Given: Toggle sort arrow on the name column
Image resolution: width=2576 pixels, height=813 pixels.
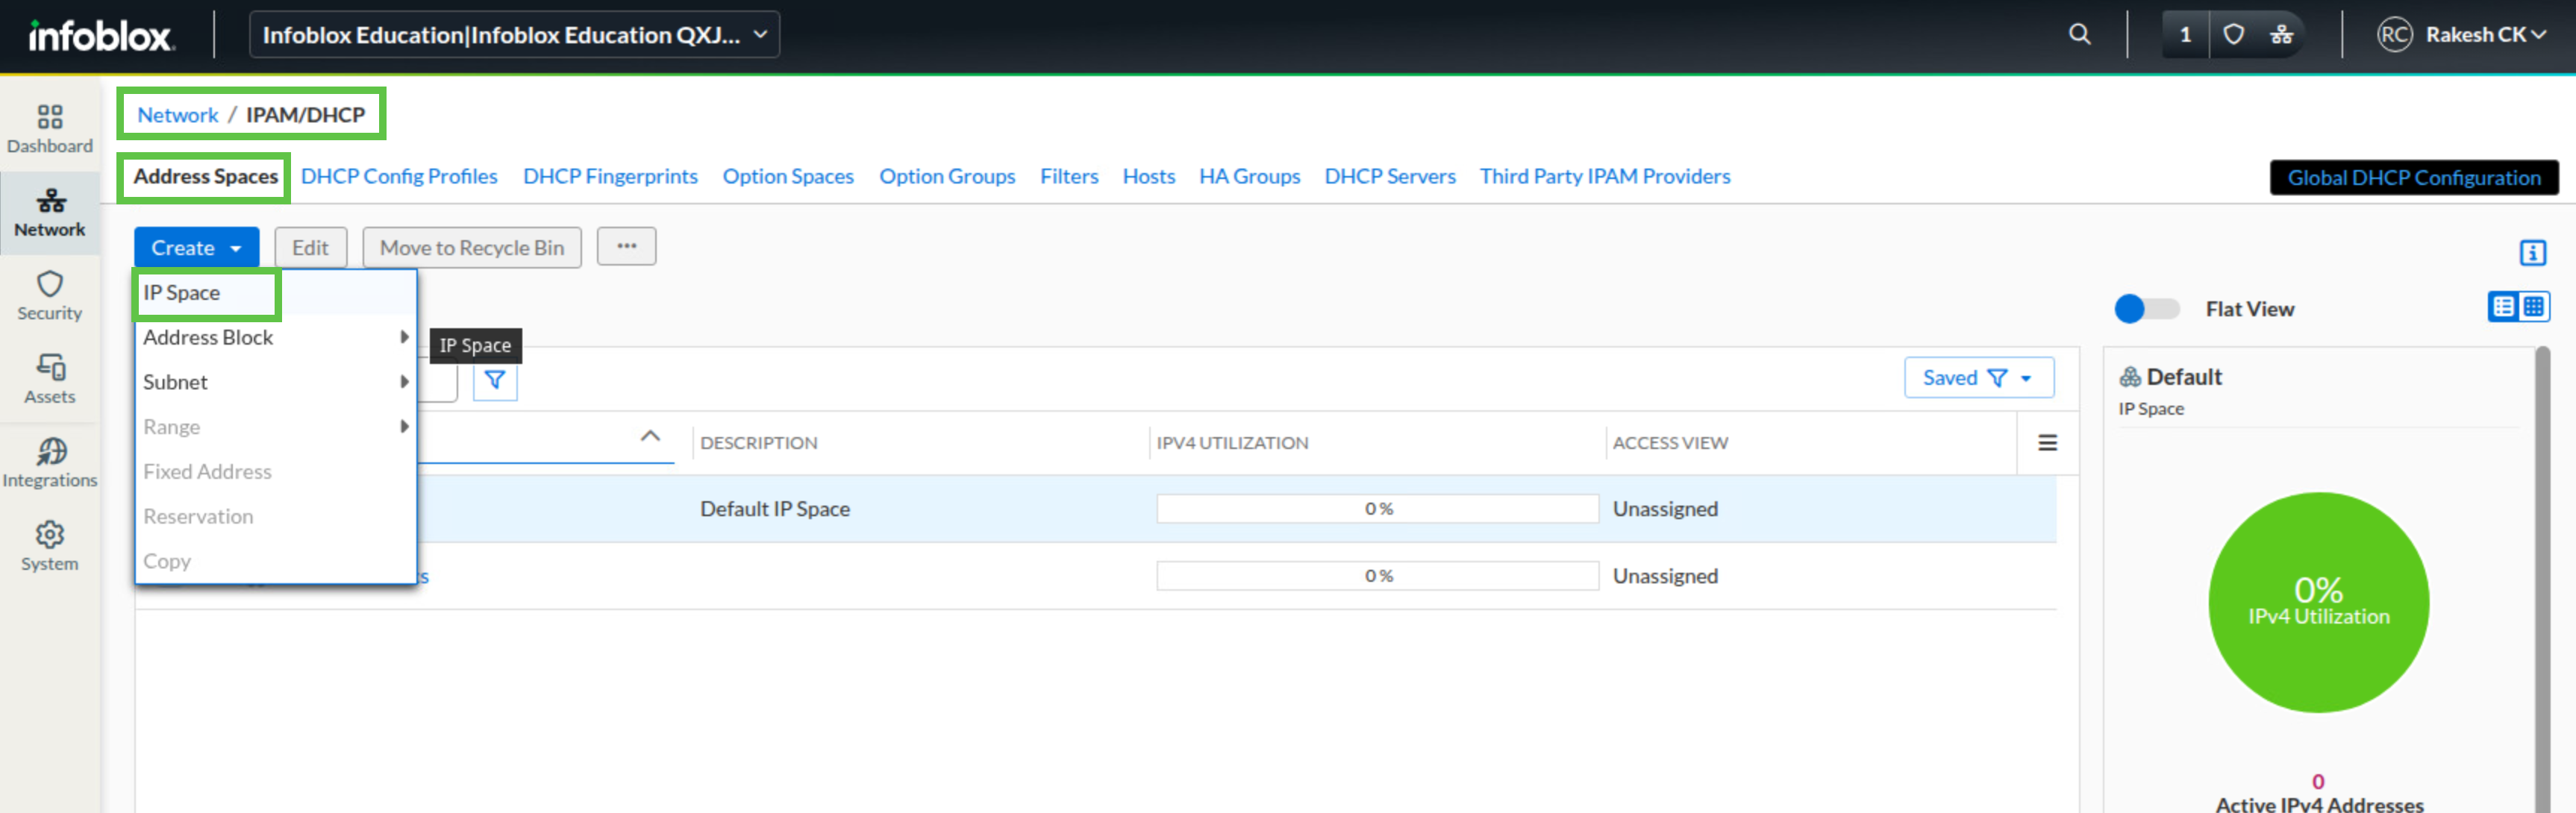Looking at the screenshot, I should [650, 436].
